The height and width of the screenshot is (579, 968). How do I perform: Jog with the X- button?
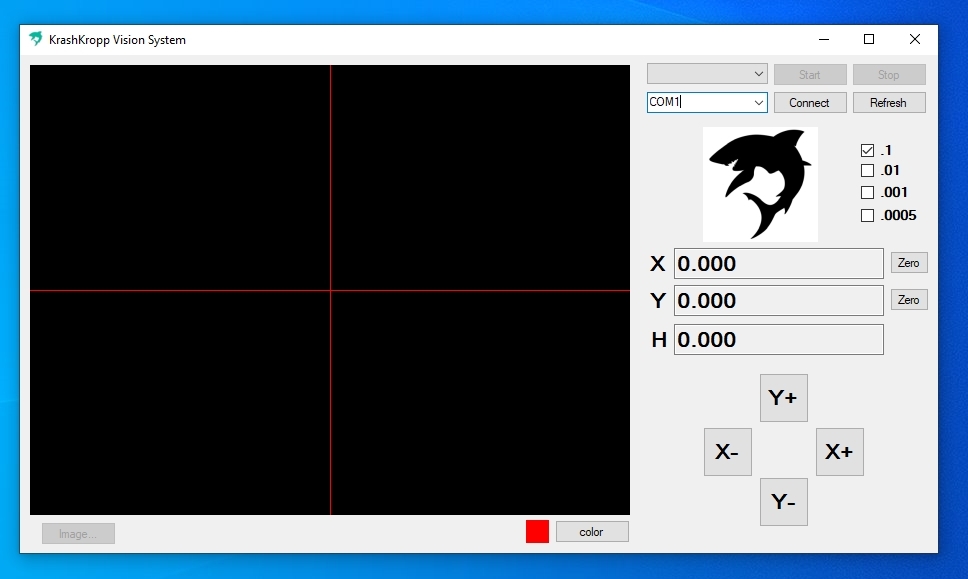coord(728,452)
